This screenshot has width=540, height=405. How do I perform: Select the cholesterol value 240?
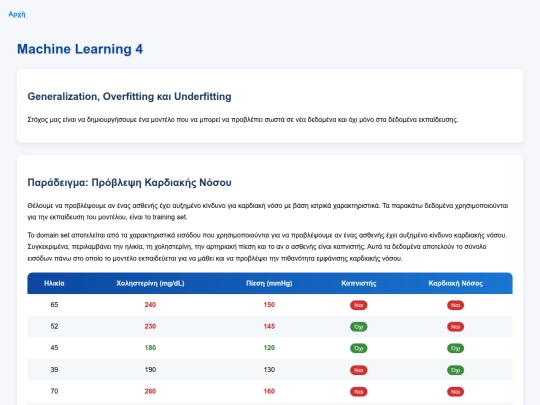point(150,305)
